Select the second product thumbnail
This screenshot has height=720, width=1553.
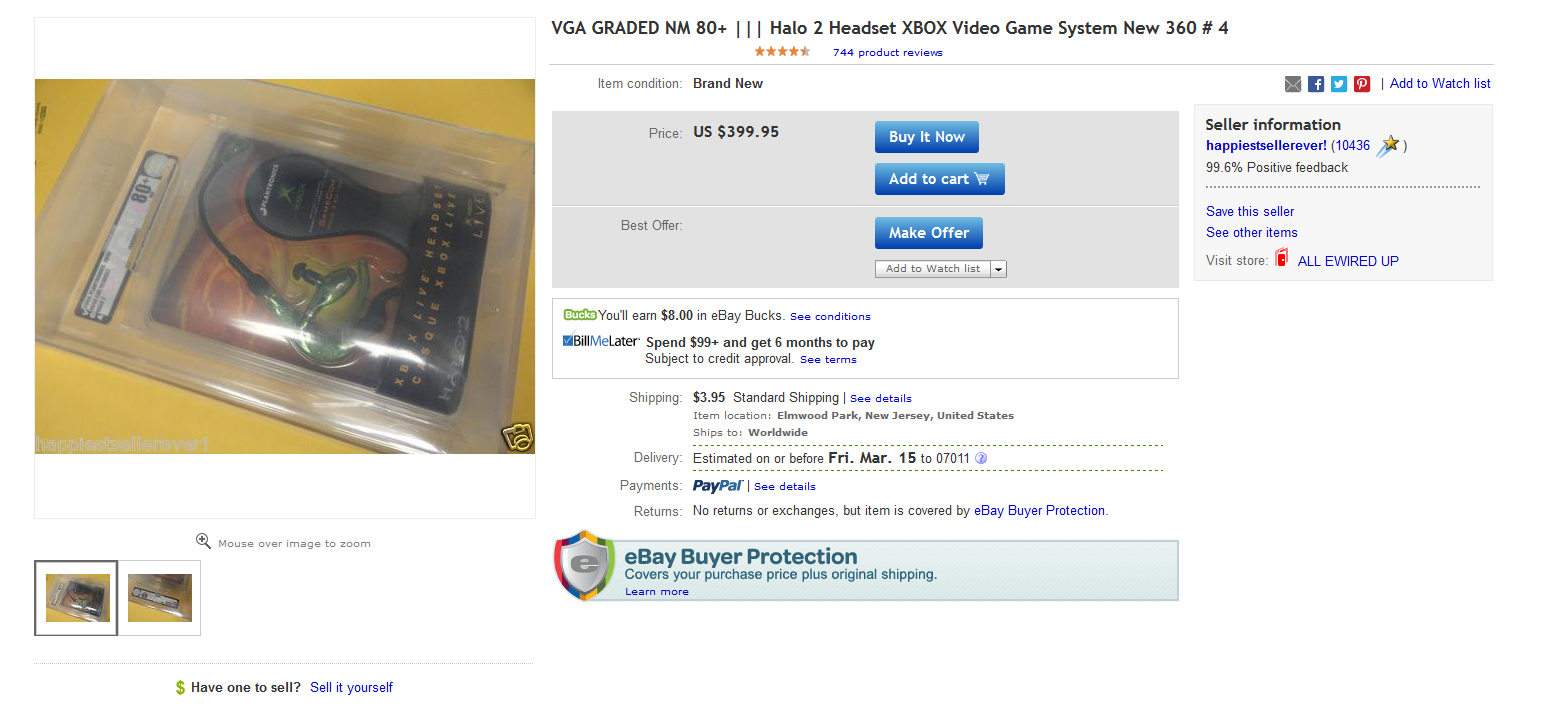(160, 598)
